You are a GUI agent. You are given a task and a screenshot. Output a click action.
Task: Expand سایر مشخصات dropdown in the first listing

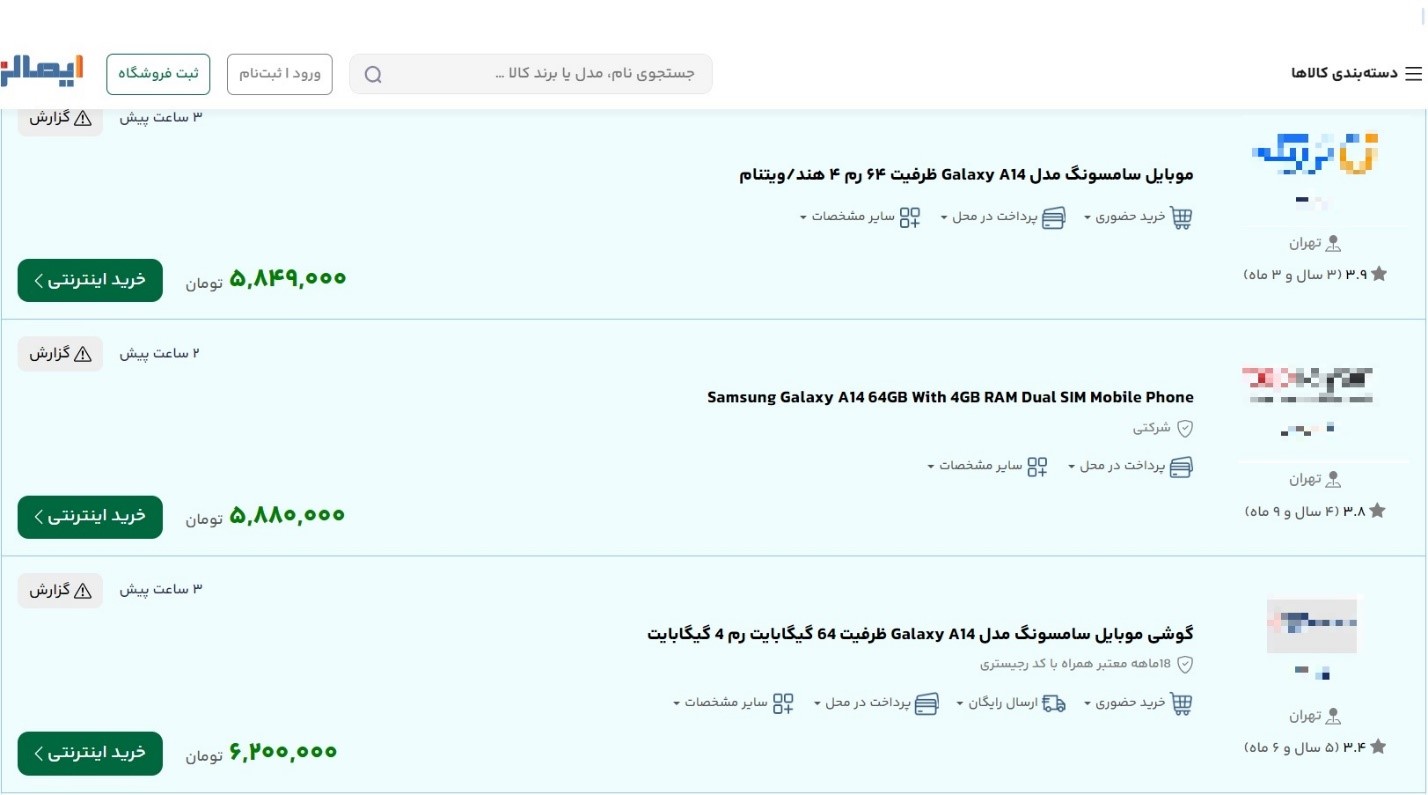point(803,218)
